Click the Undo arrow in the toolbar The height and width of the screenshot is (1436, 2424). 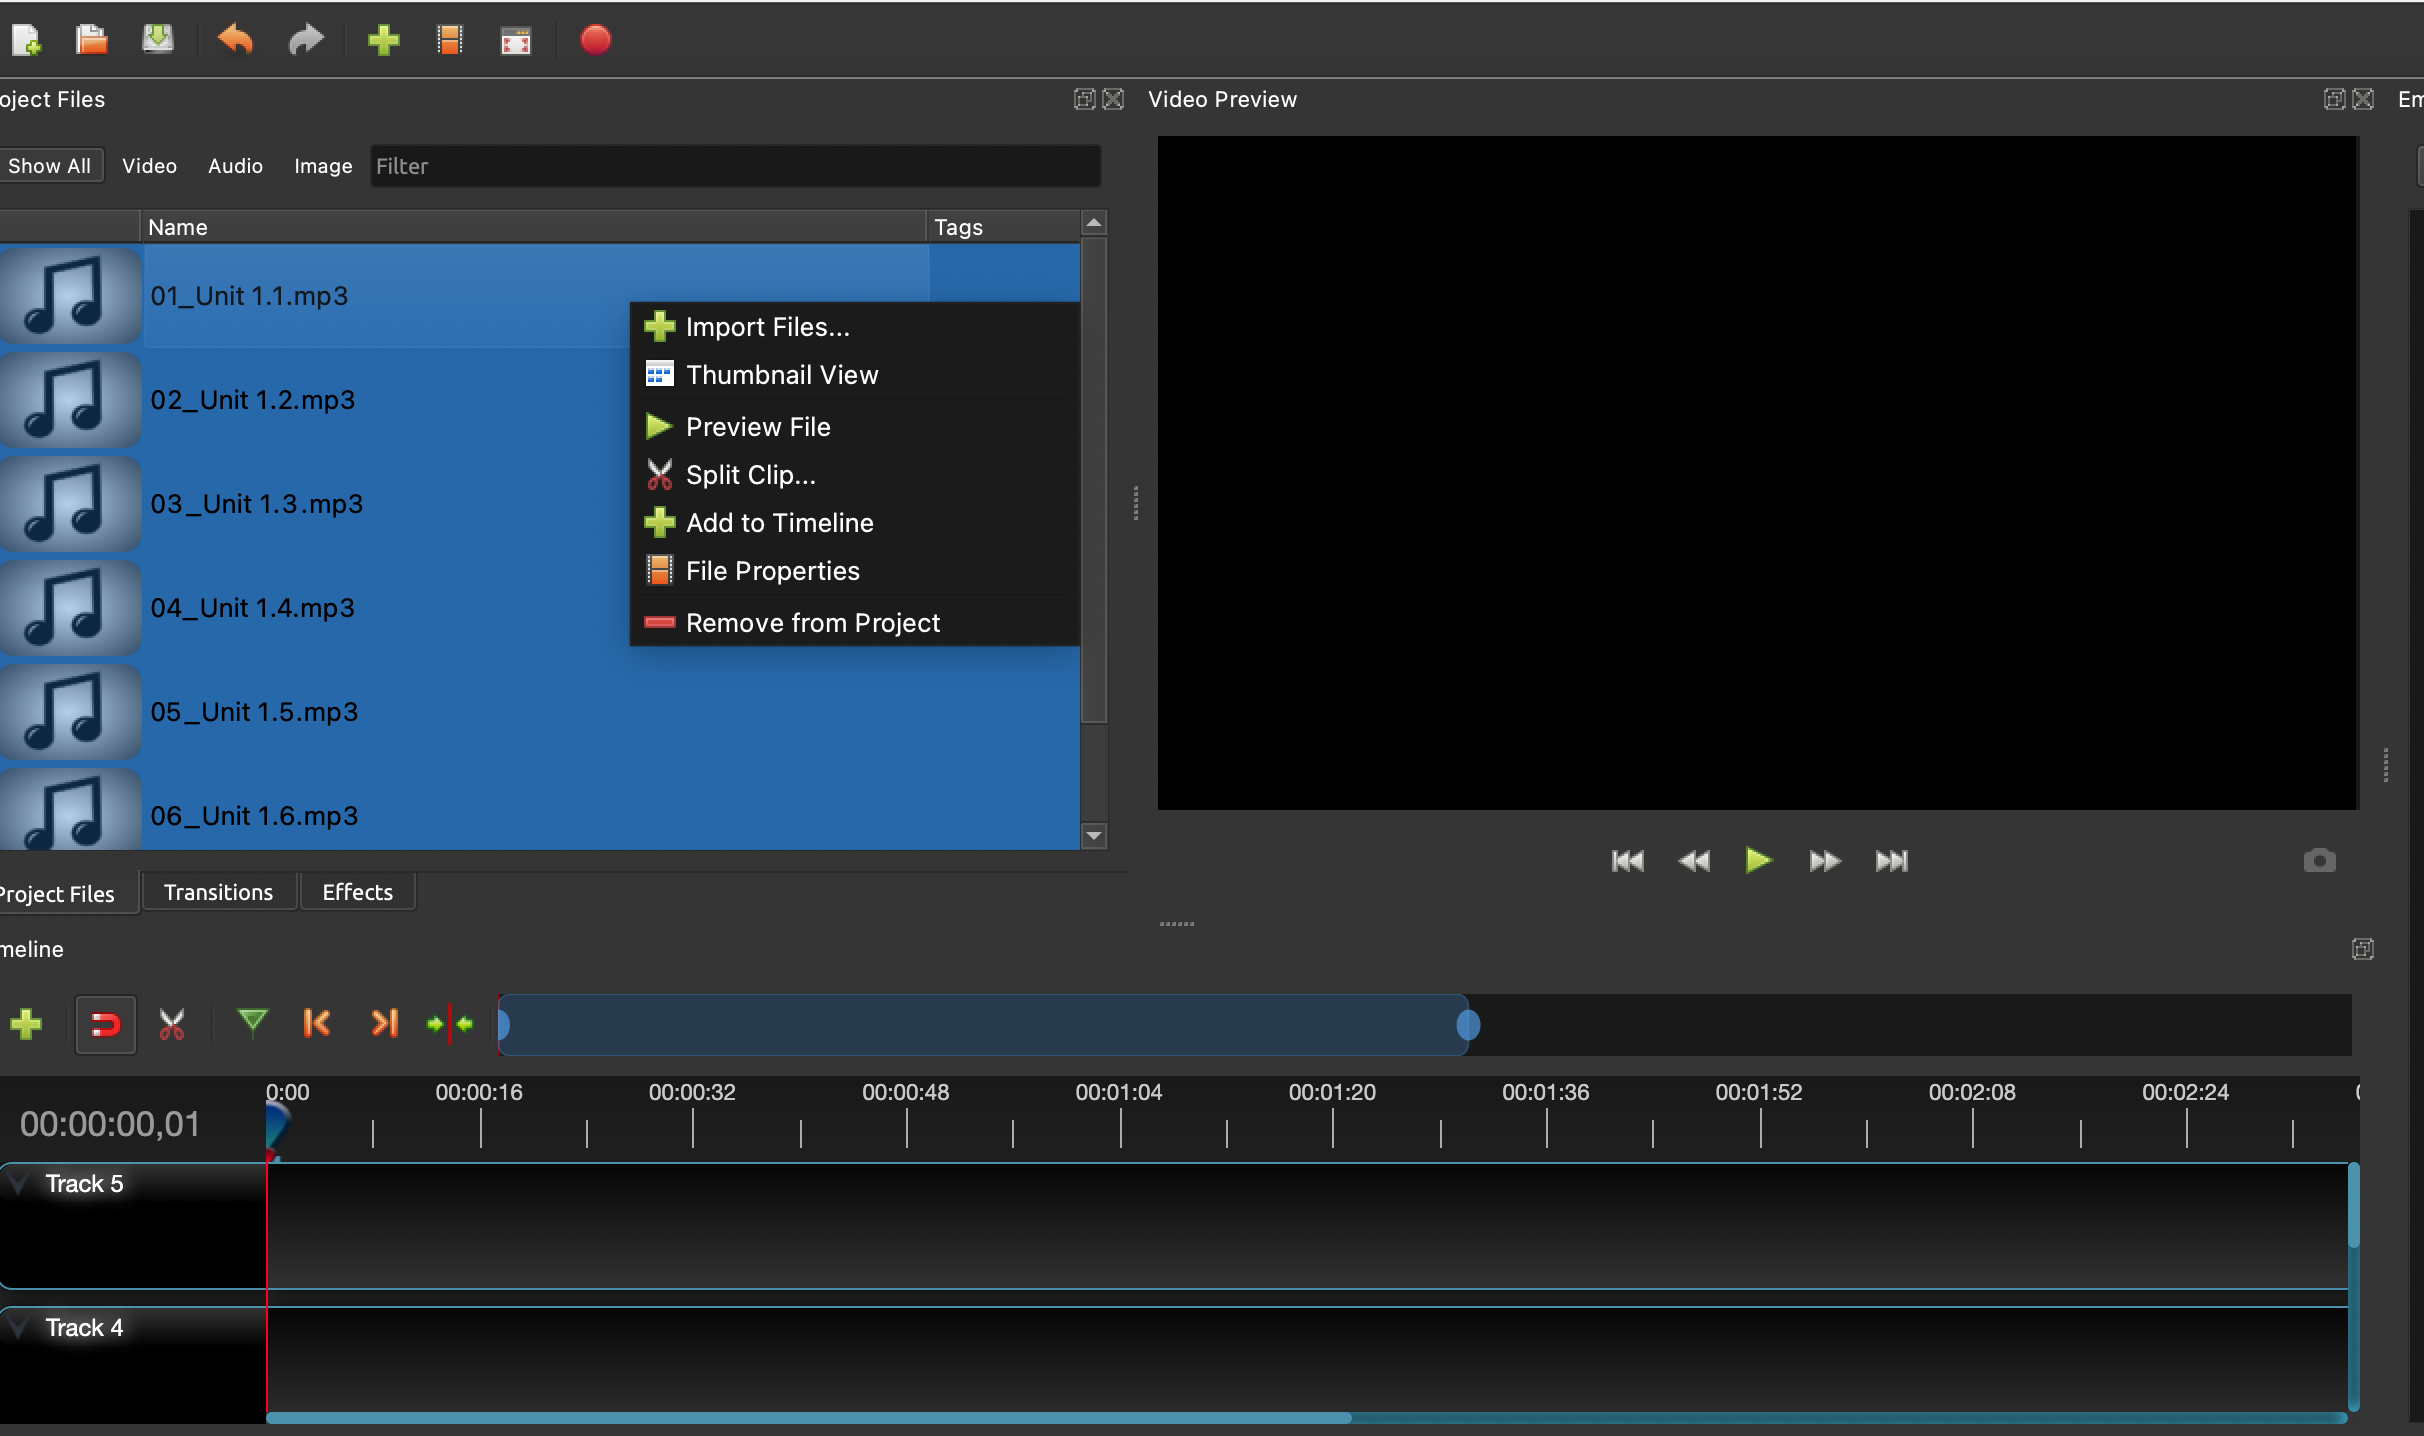coord(236,40)
